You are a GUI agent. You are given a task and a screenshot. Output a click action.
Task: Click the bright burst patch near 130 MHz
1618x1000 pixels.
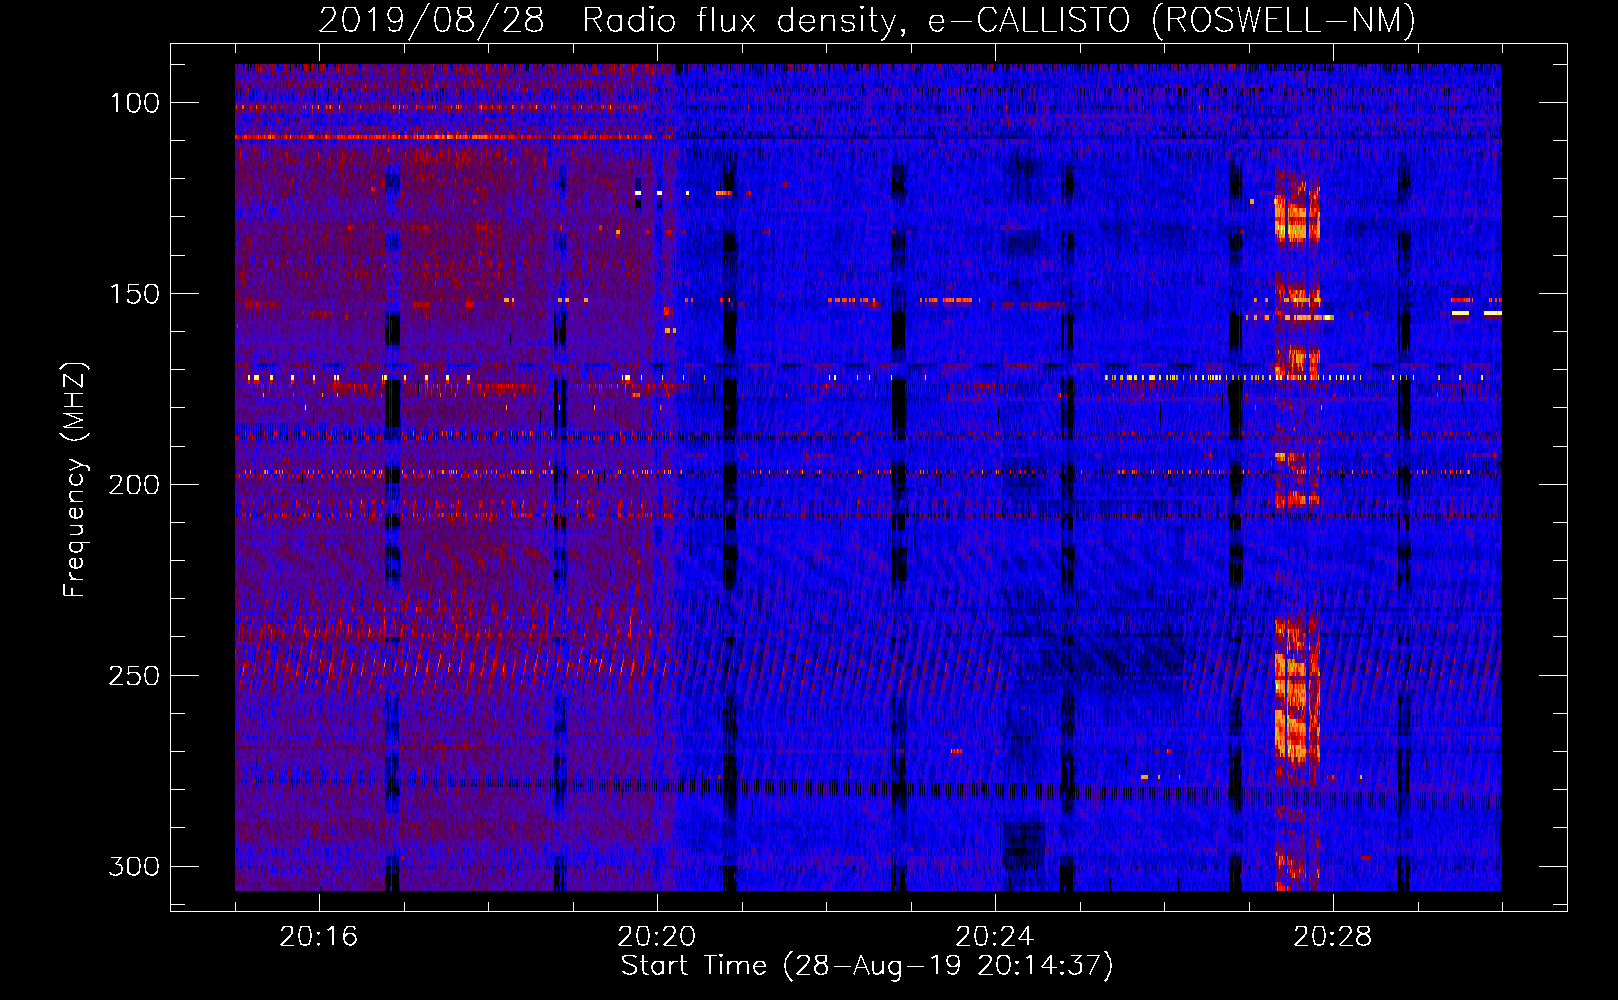tap(1297, 212)
